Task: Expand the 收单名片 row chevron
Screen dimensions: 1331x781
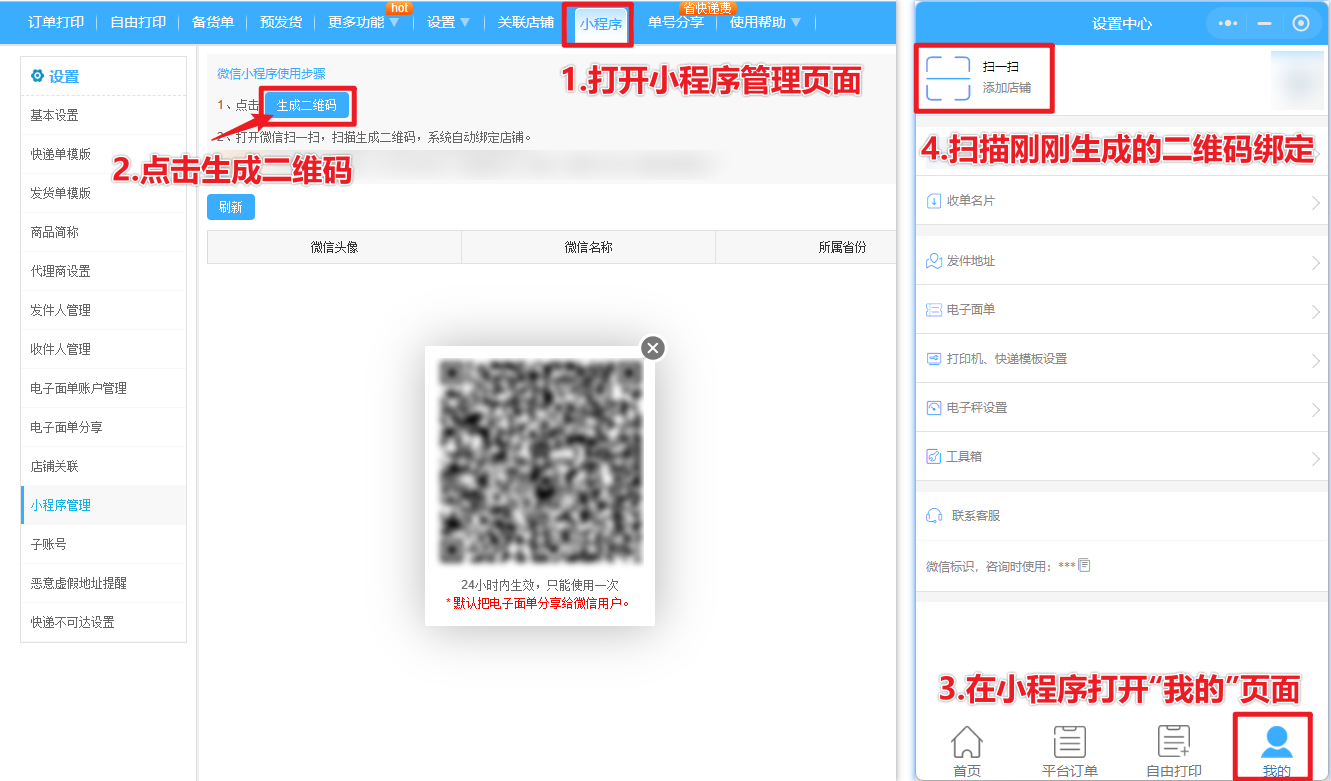Action: [x=1315, y=203]
